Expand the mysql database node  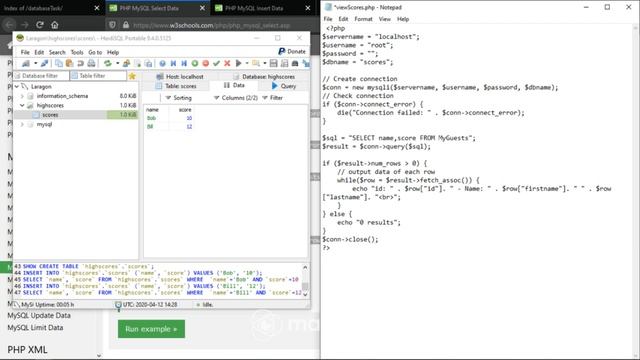(x=22, y=124)
